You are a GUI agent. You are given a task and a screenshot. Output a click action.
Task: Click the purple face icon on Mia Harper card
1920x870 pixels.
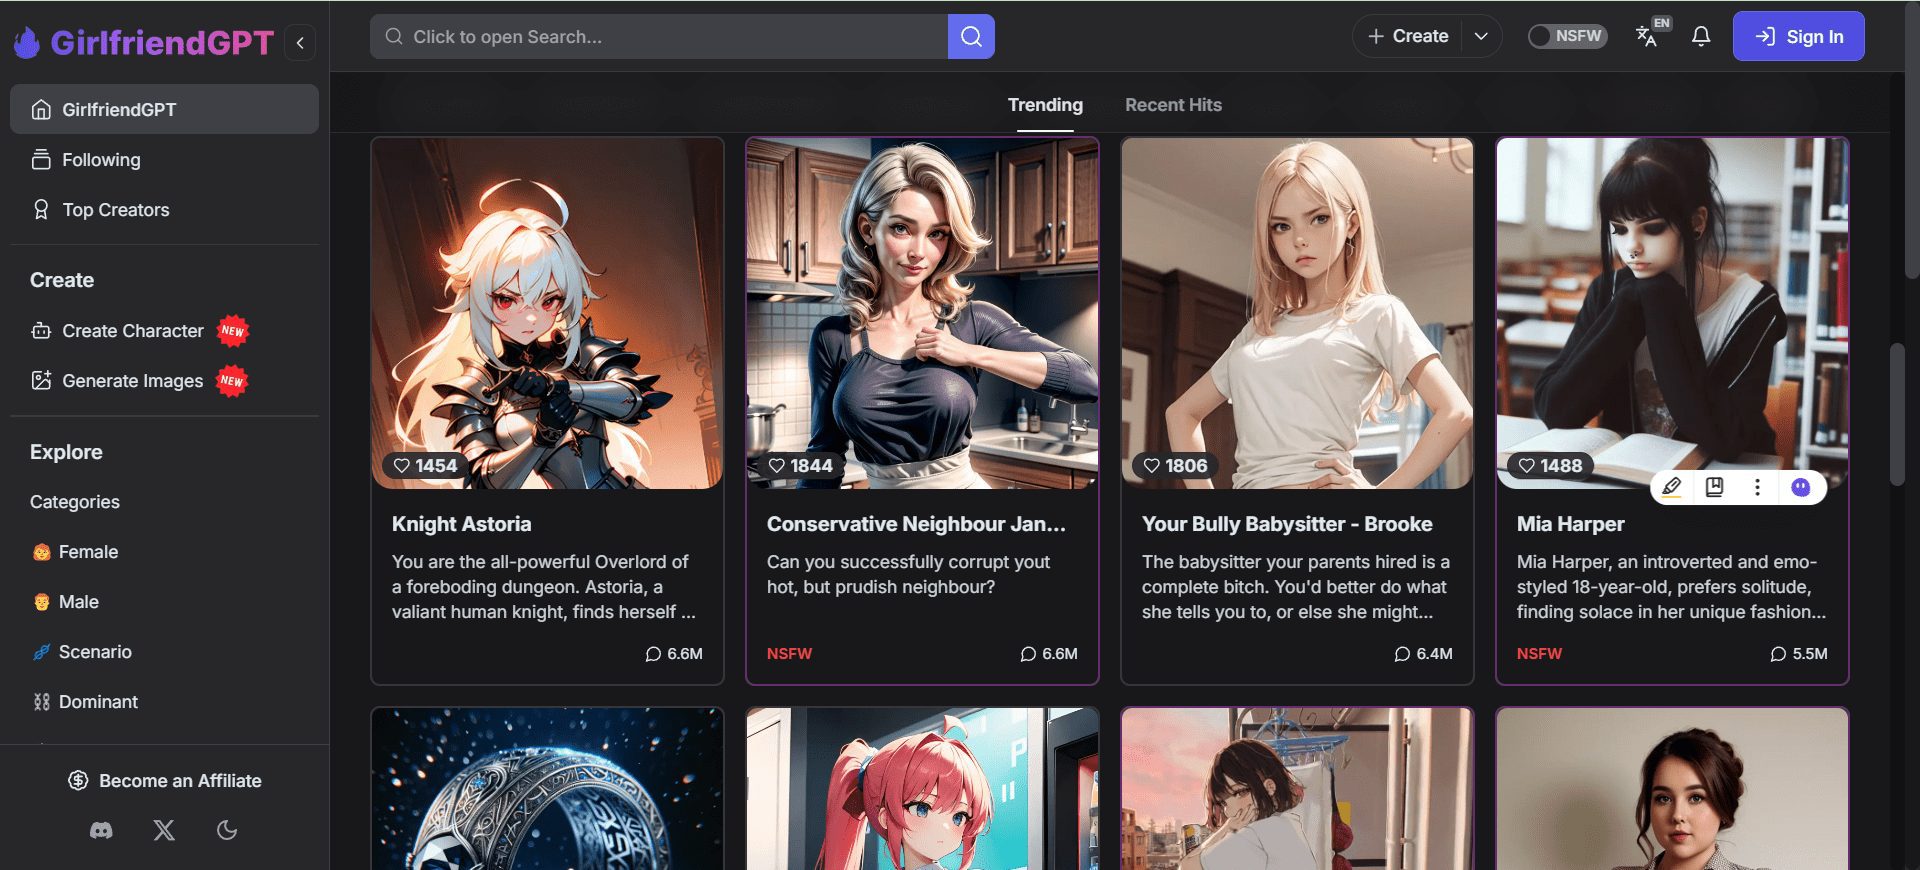pyautogui.click(x=1800, y=487)
